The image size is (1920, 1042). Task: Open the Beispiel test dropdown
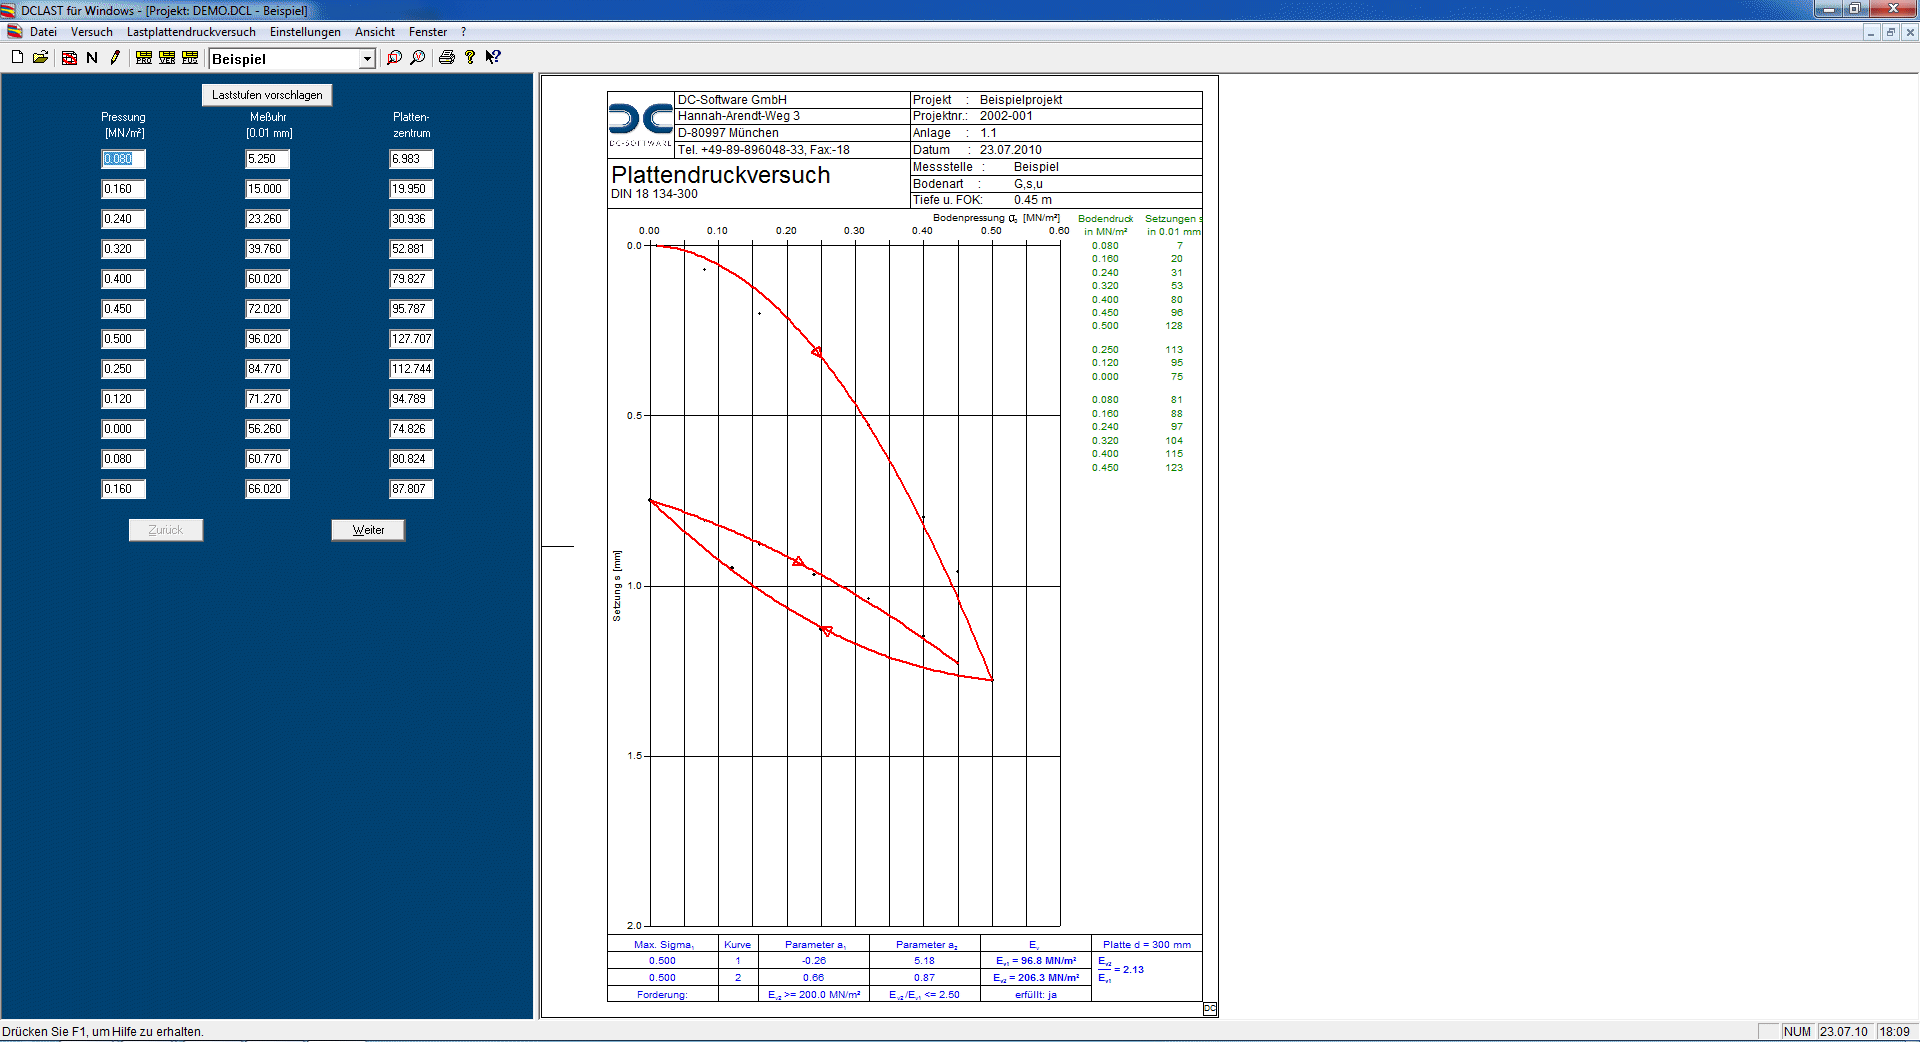[367, 59]
